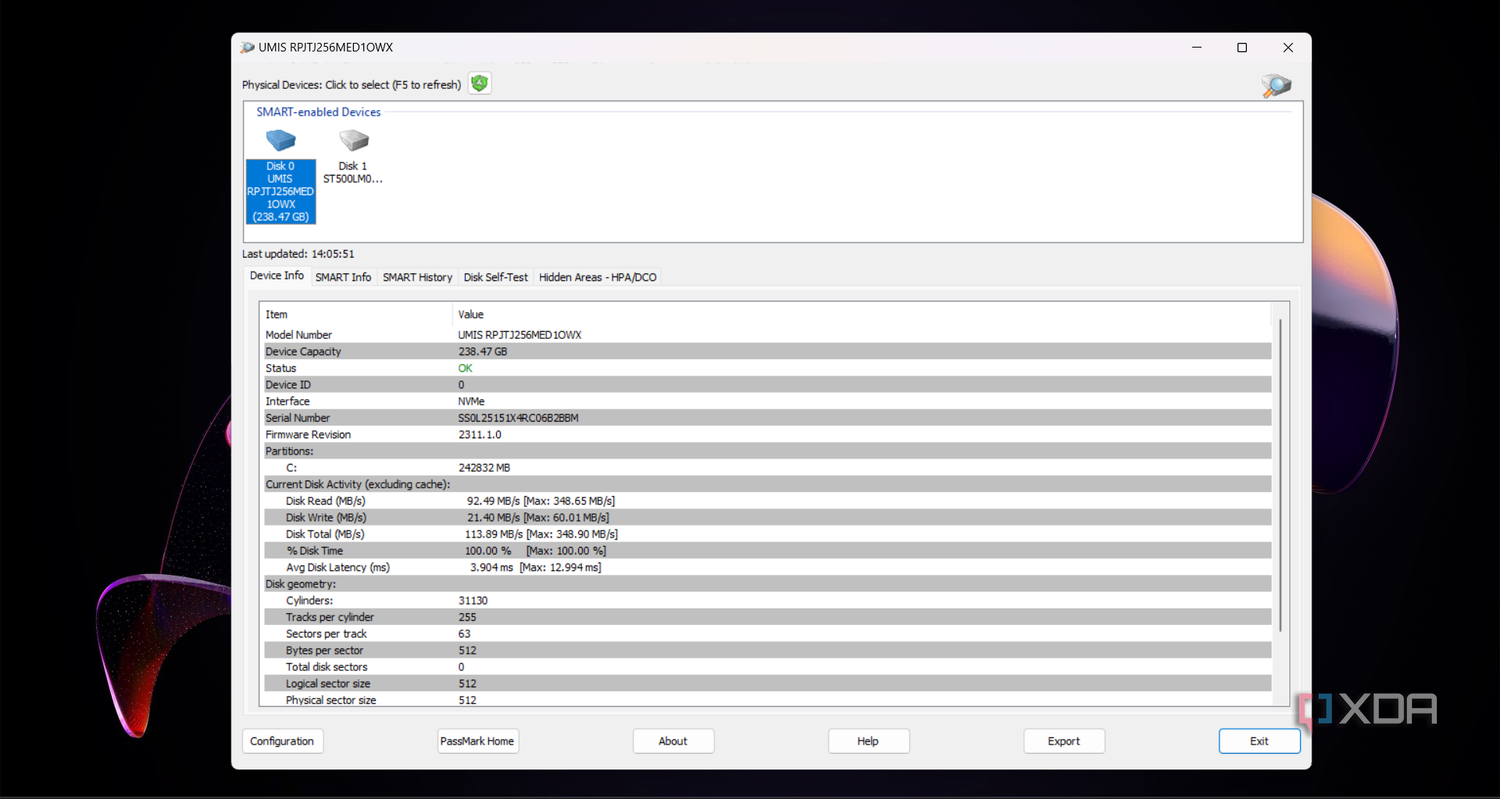Click the PassMark Home button
1500x799 pixels.
[477, 741]
